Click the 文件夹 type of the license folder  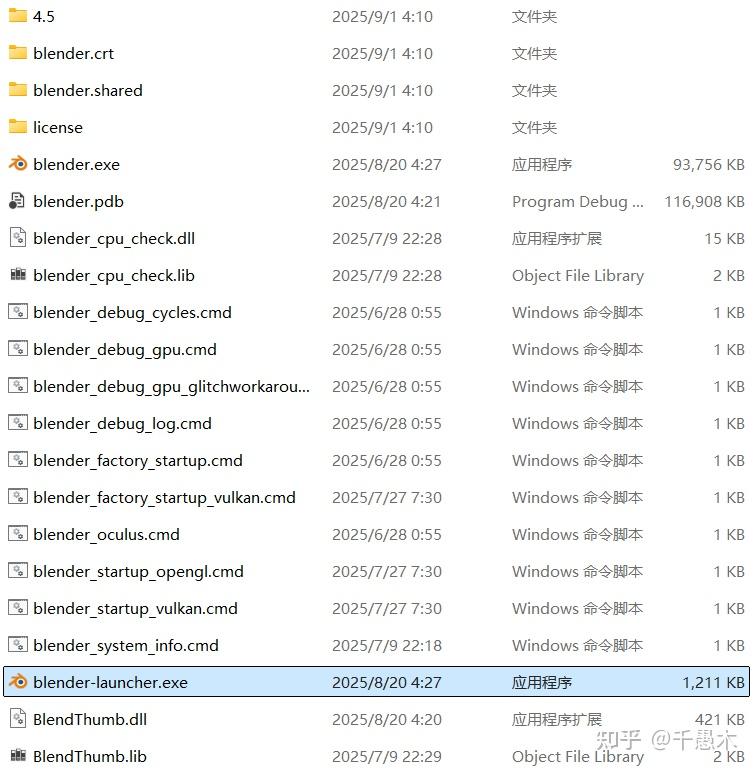(x=534, y=128)
